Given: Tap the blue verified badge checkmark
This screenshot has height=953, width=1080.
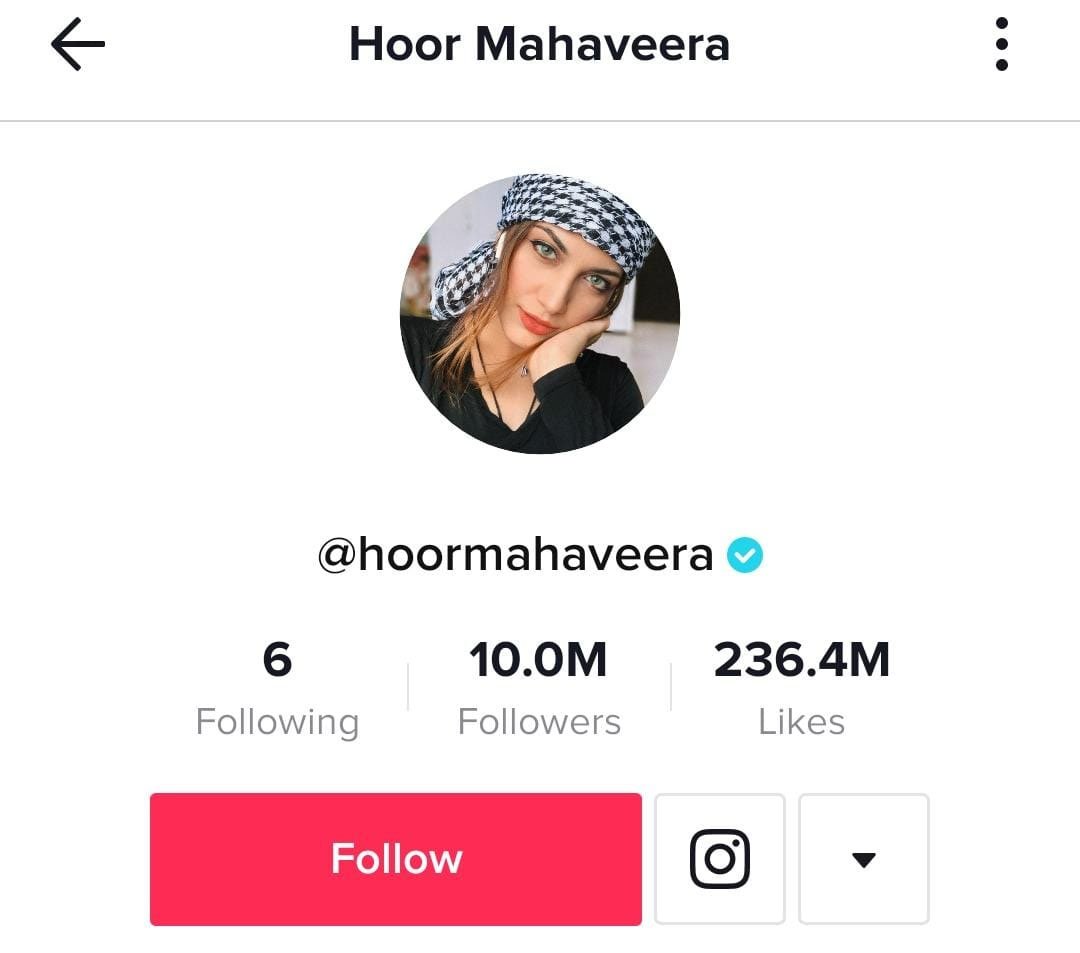Looking at the screenshot, I should click(745, 555).
